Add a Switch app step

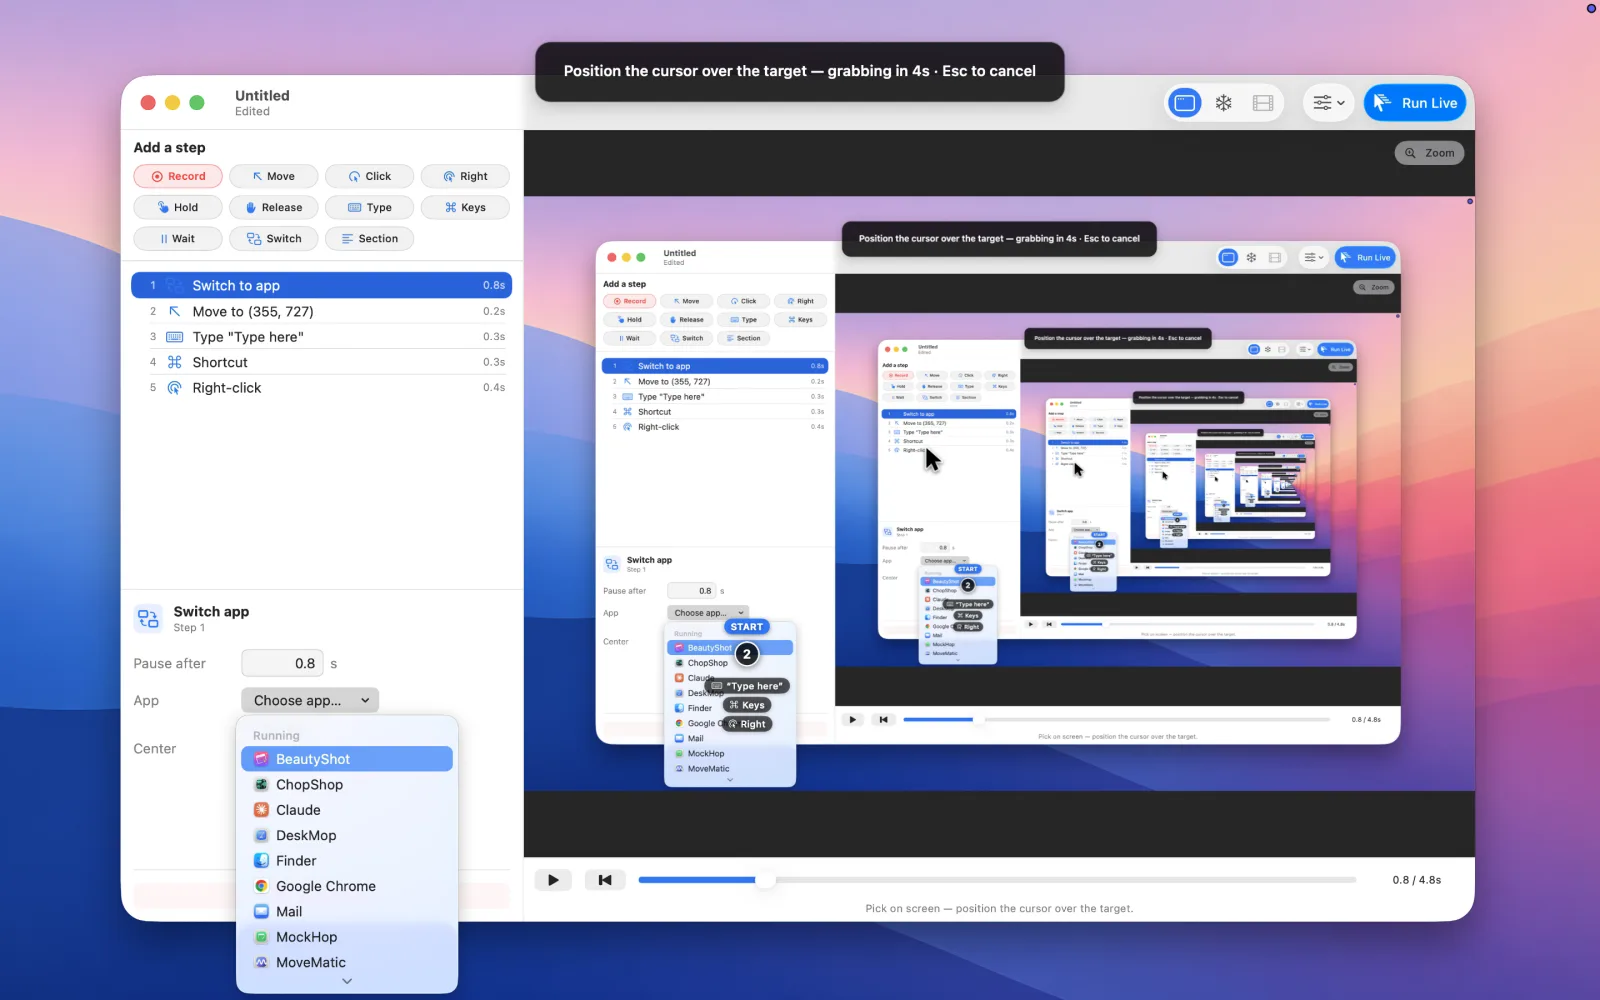pyautogui.click(x=274, y=238)
